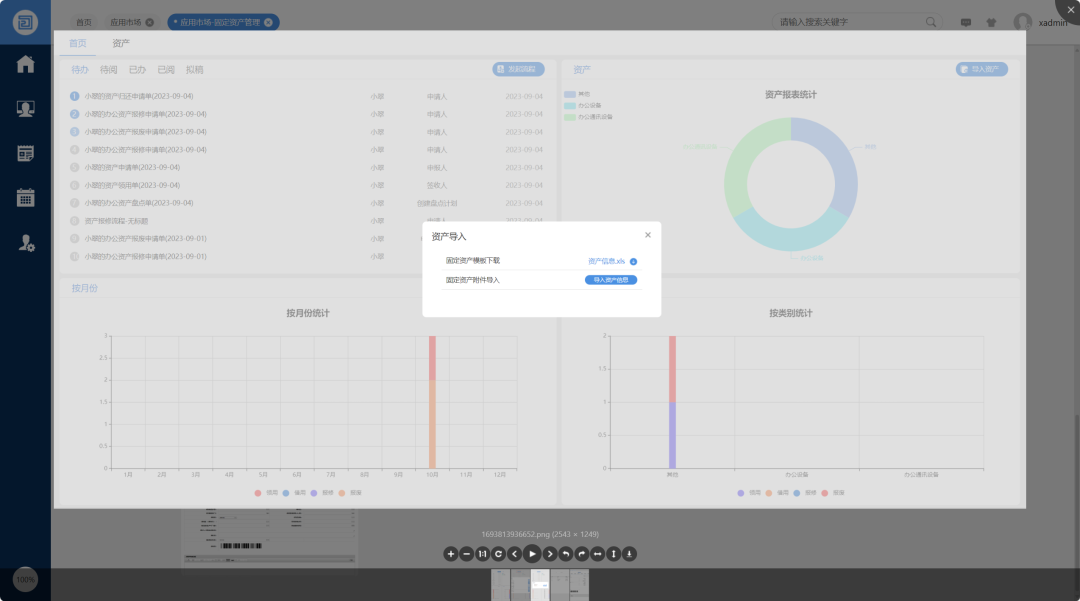Click the search keyword input field
Image resolution: width=1080 pixels, height=601 pixels.
tap(851, 22)
